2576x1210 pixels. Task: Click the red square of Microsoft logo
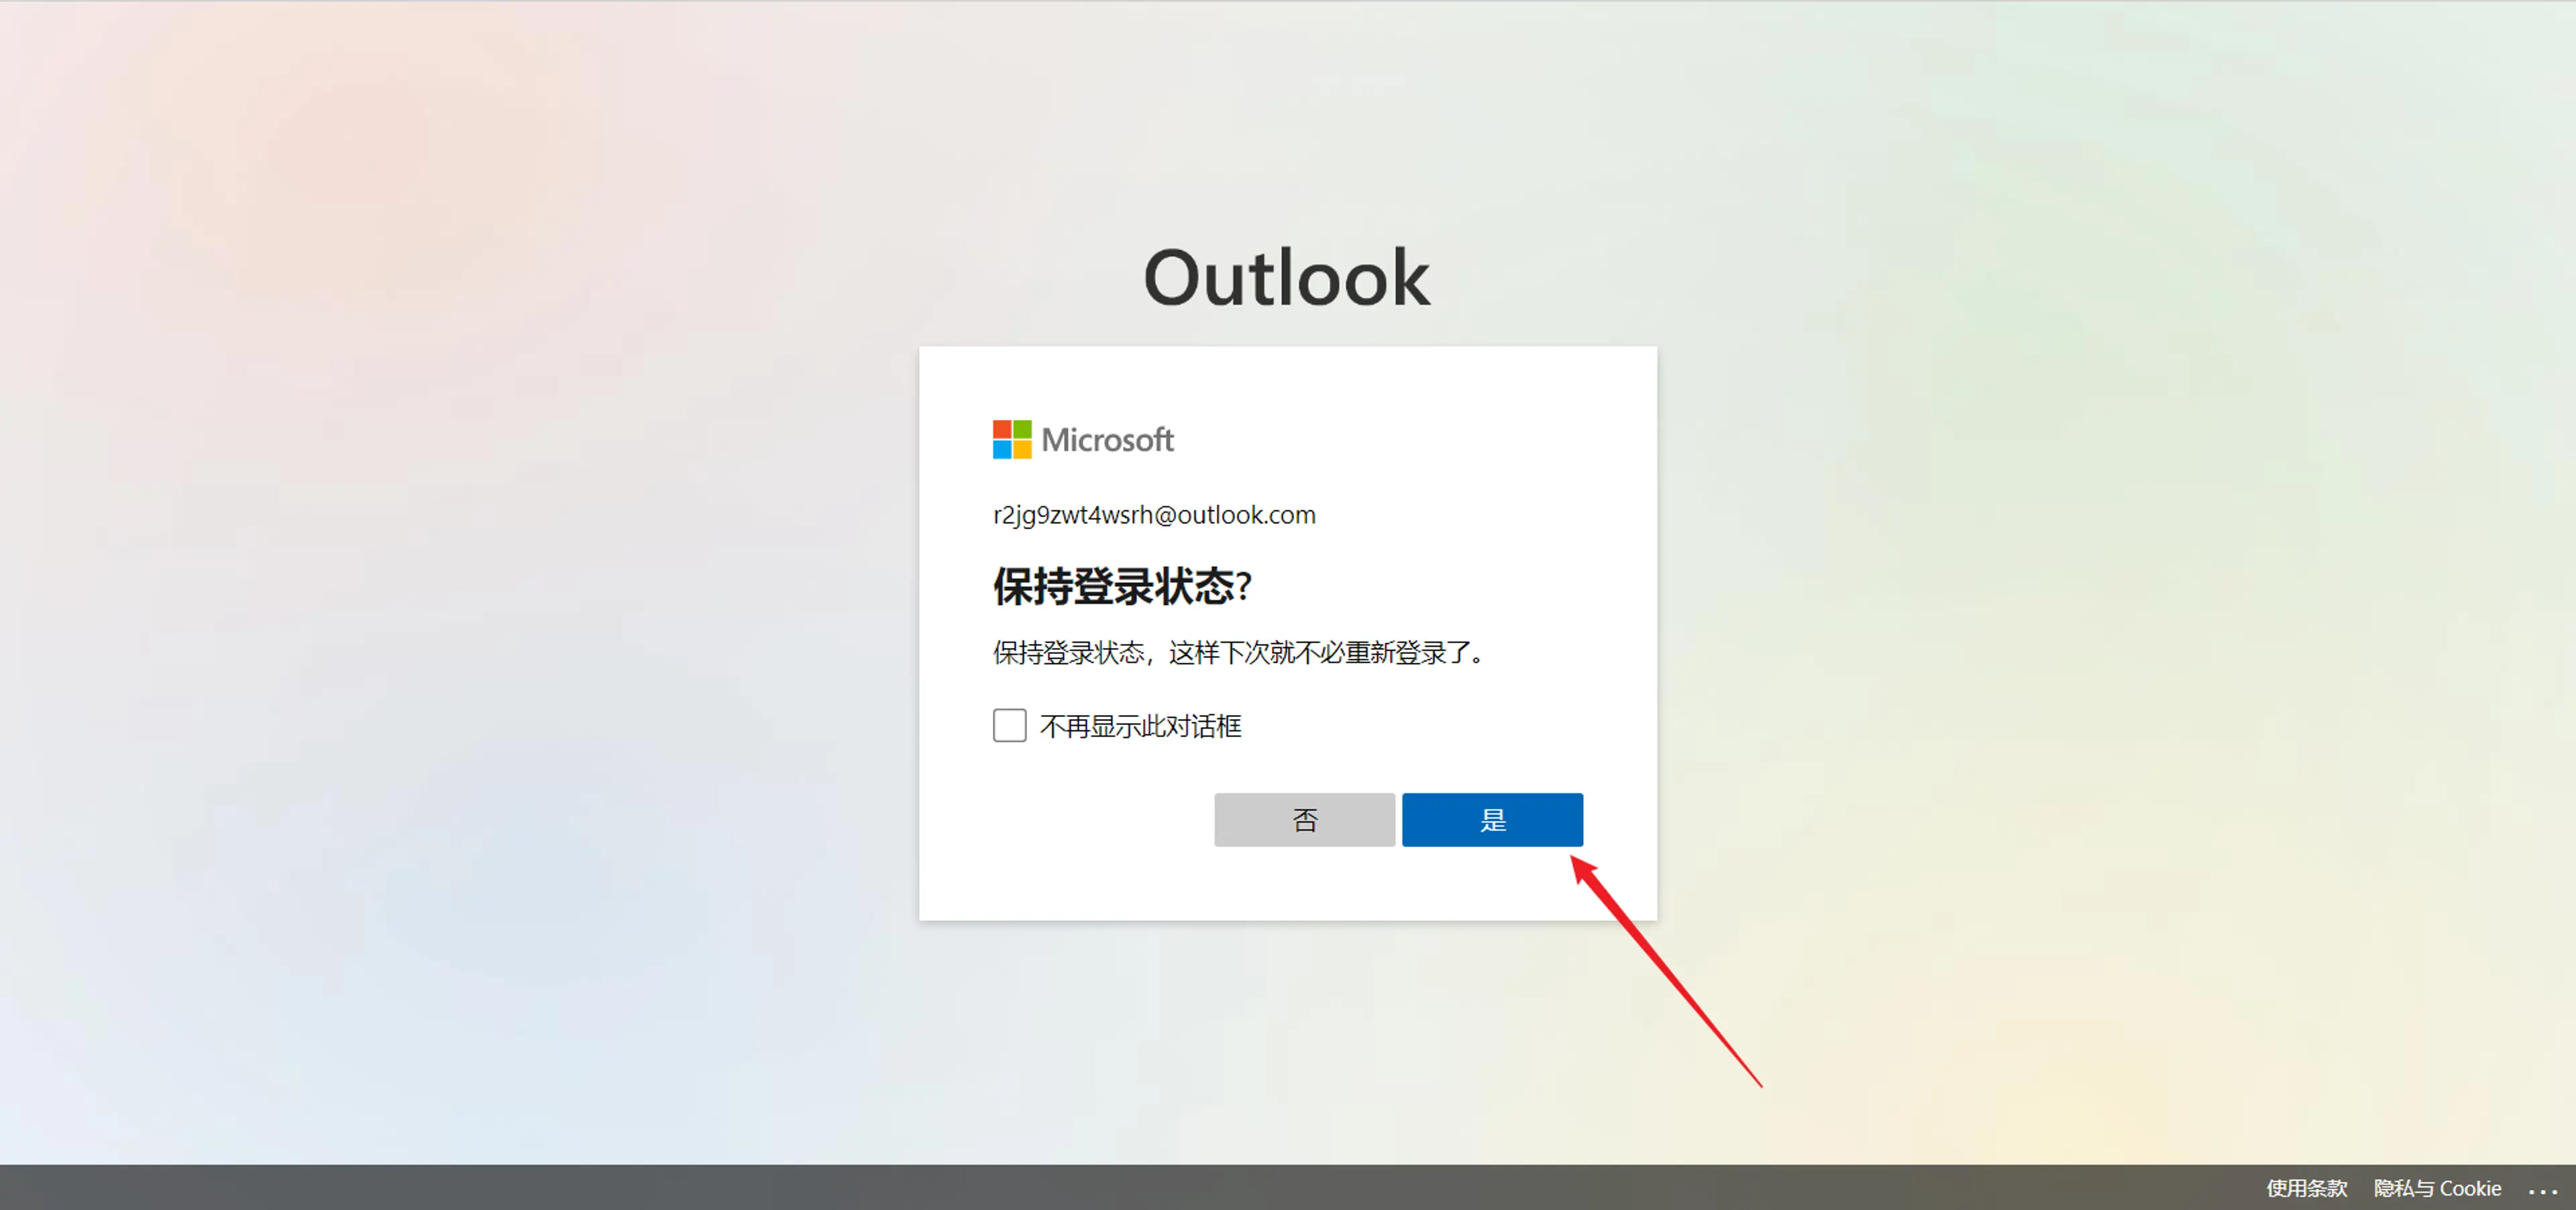(1001, 429)
